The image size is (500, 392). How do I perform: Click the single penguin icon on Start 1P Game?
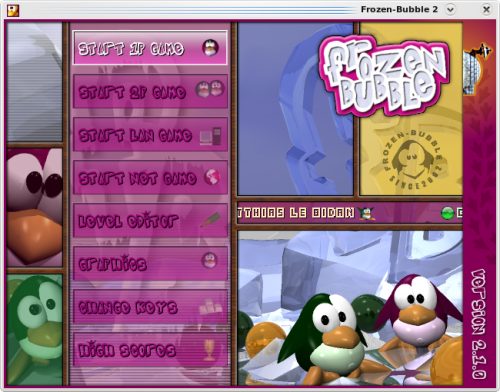click(x=210, y=48)
